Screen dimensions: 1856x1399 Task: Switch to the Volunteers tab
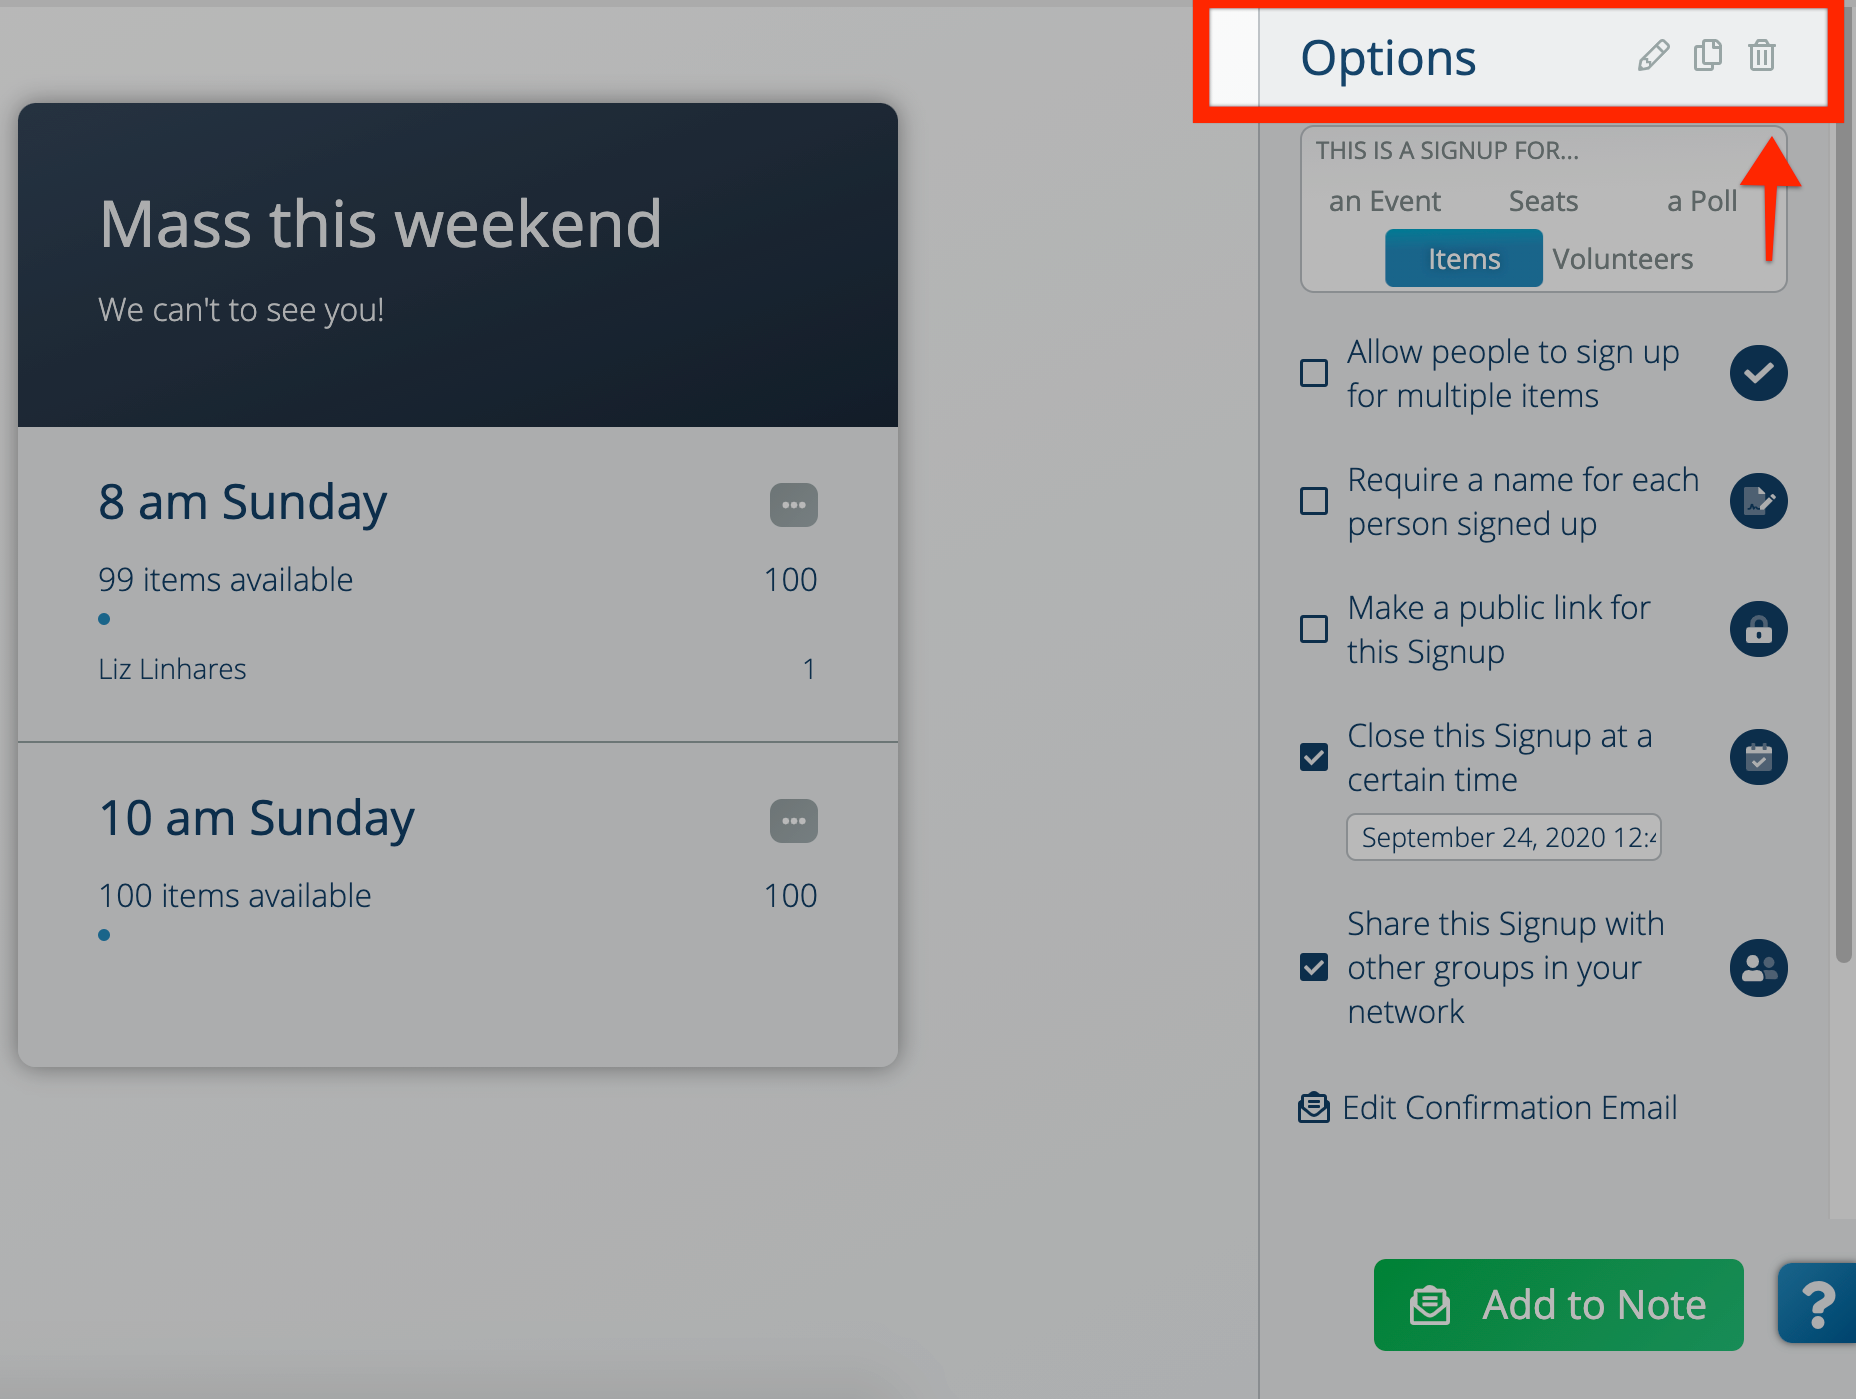[1622, 258]
